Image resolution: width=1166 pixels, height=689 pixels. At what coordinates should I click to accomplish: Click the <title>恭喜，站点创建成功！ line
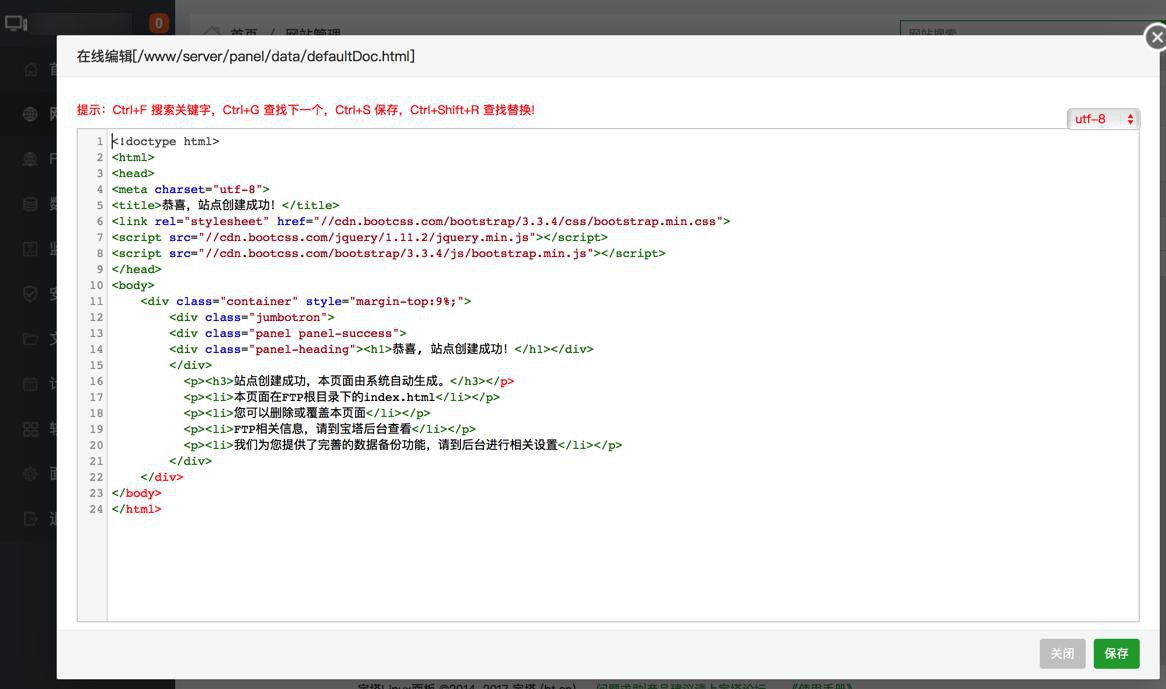coord(225,205)
